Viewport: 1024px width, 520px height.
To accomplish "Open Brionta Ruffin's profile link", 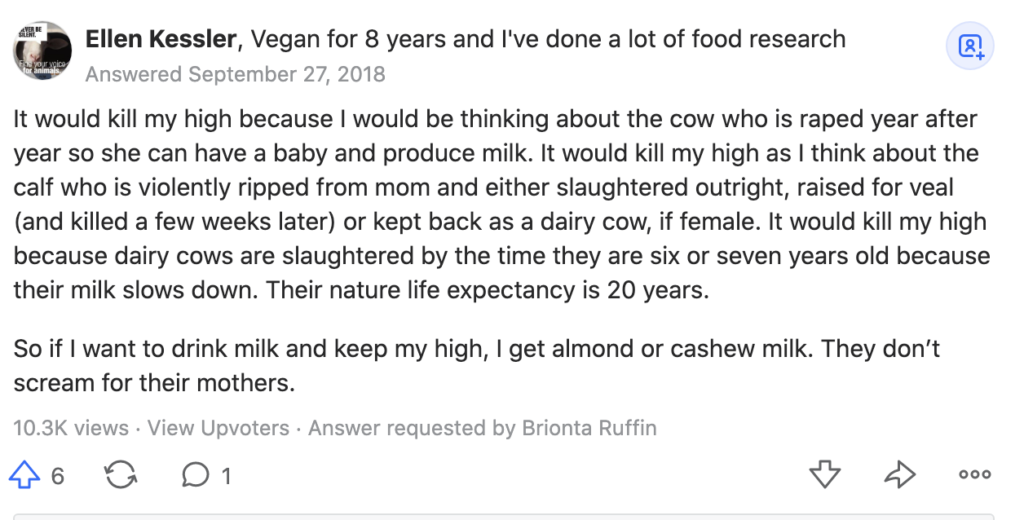I will (589, 428).
